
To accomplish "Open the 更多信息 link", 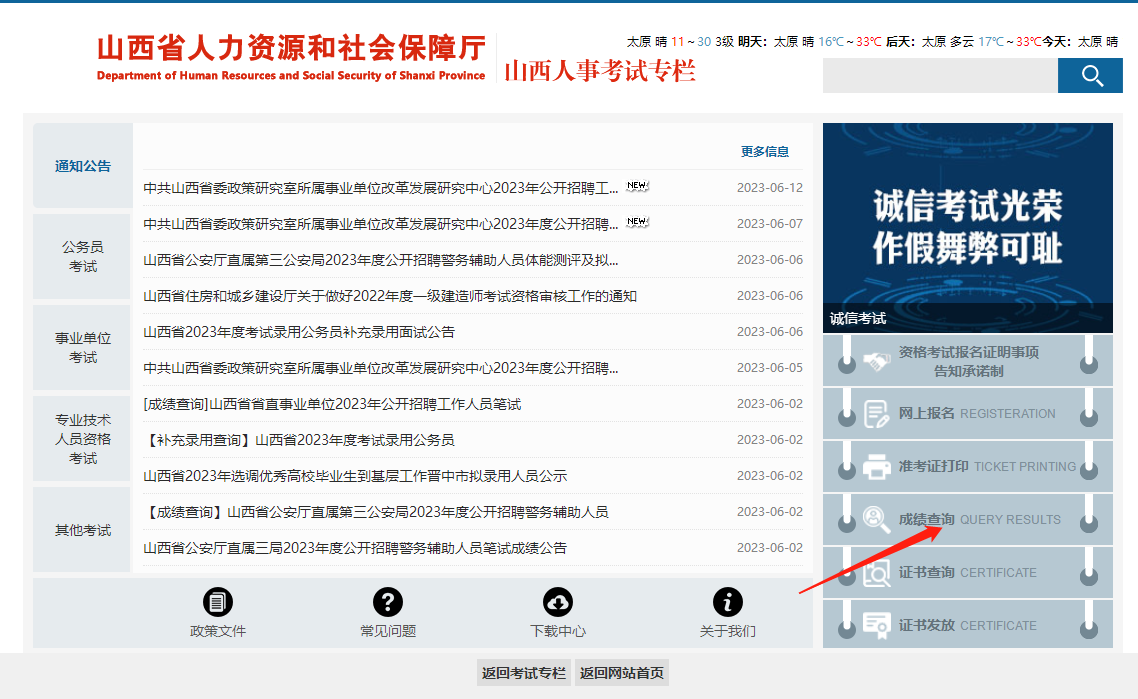I will click(764, 151).
